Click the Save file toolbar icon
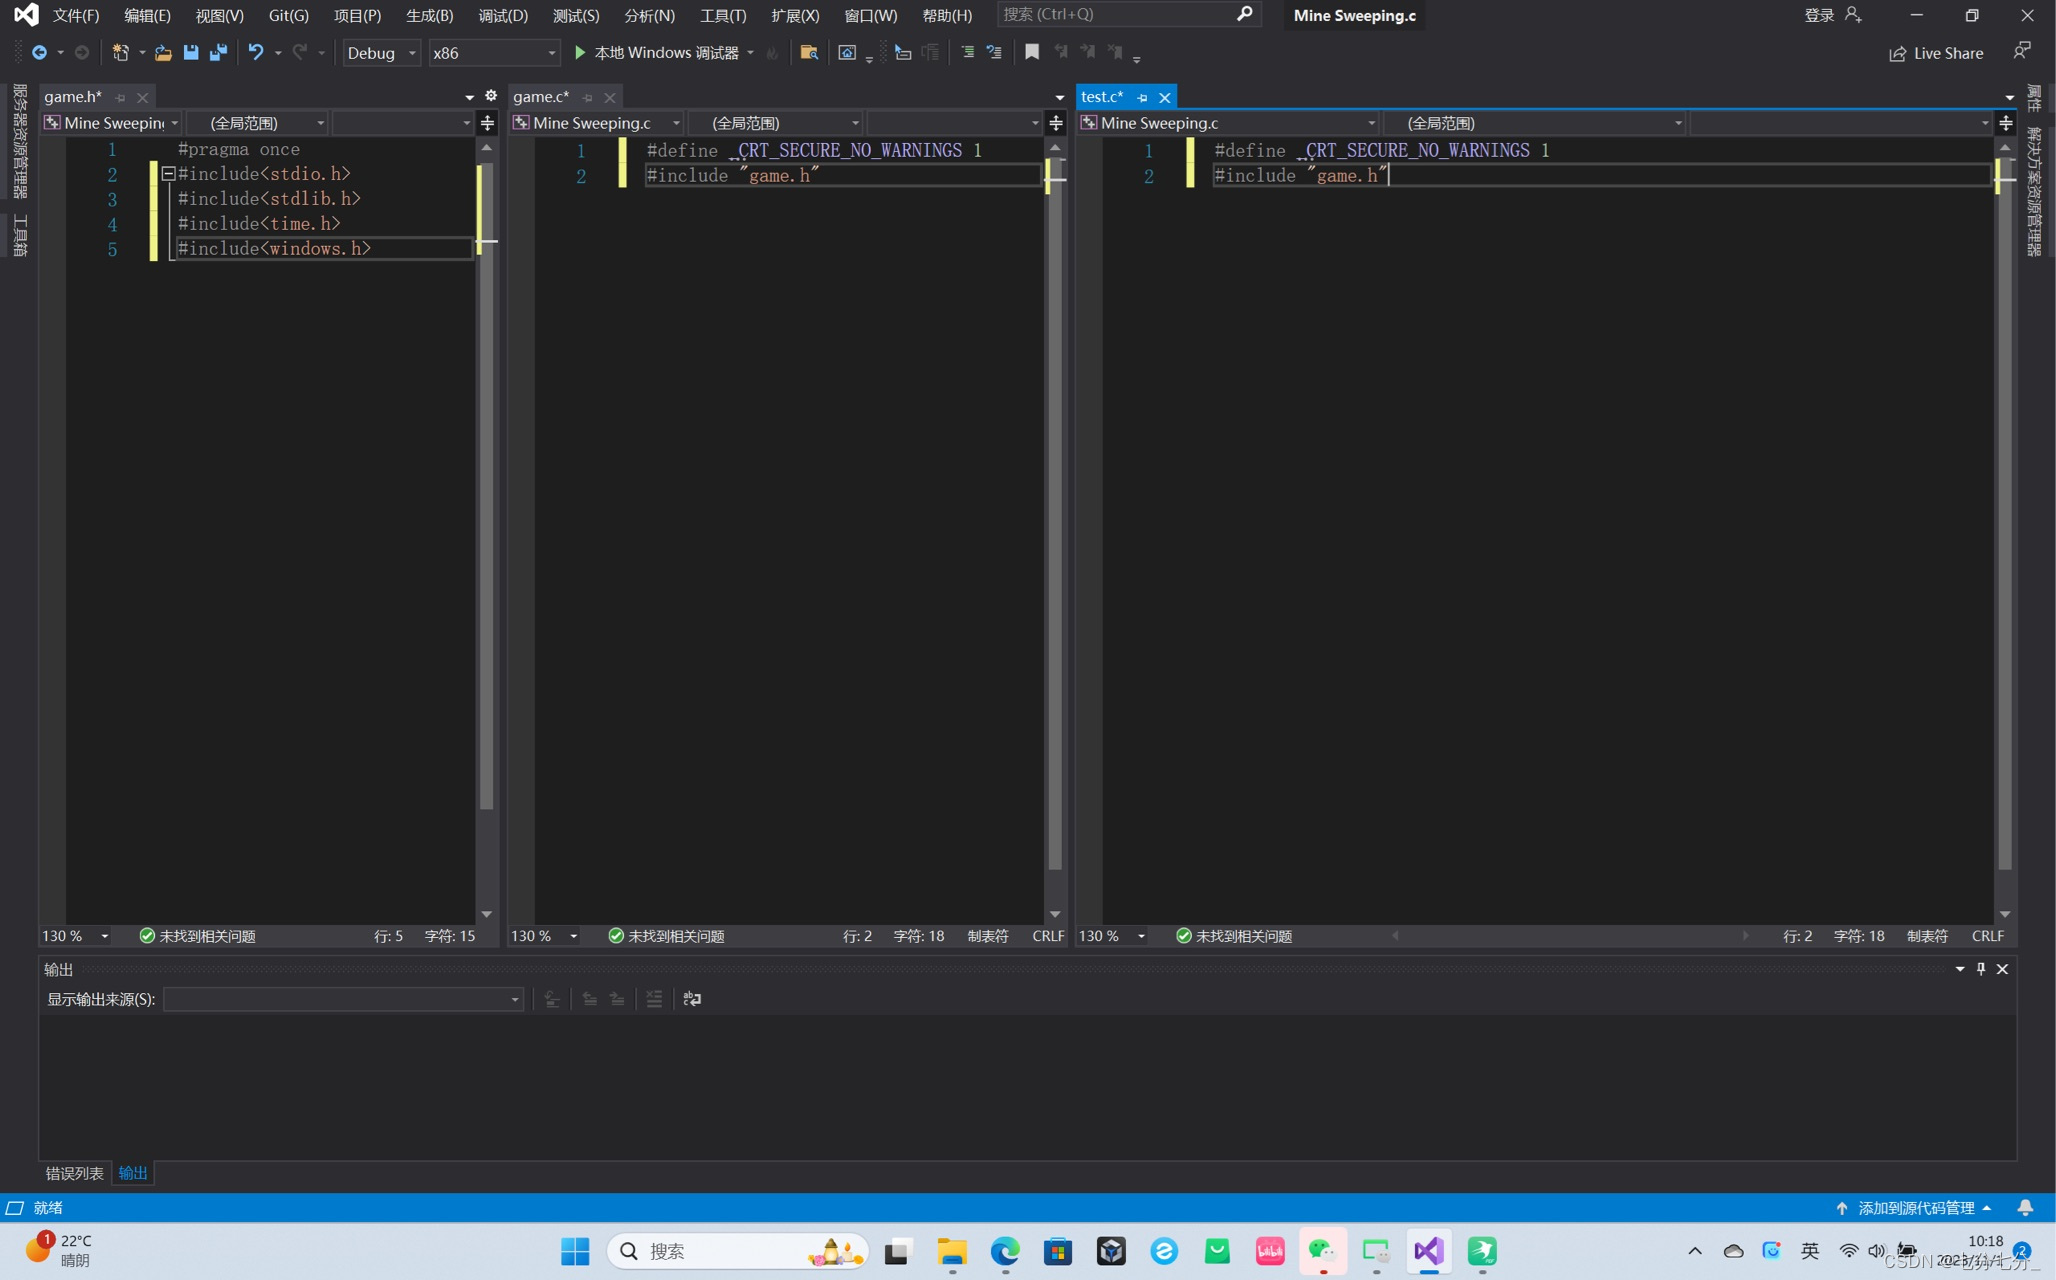The width and height of the screenshot is (2056, 1280). click(x=190, y=53)
